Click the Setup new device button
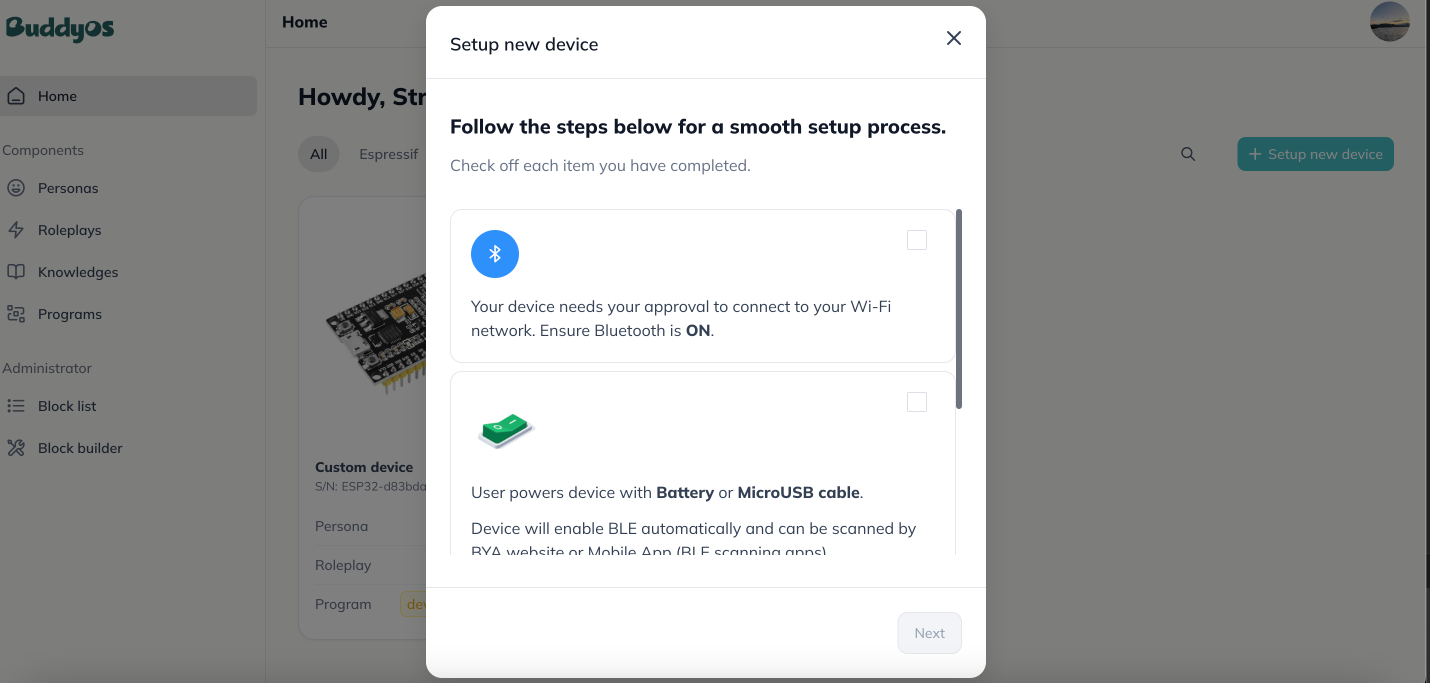Viewport: 1430px width, 683px height. [x=1316, y=154]
